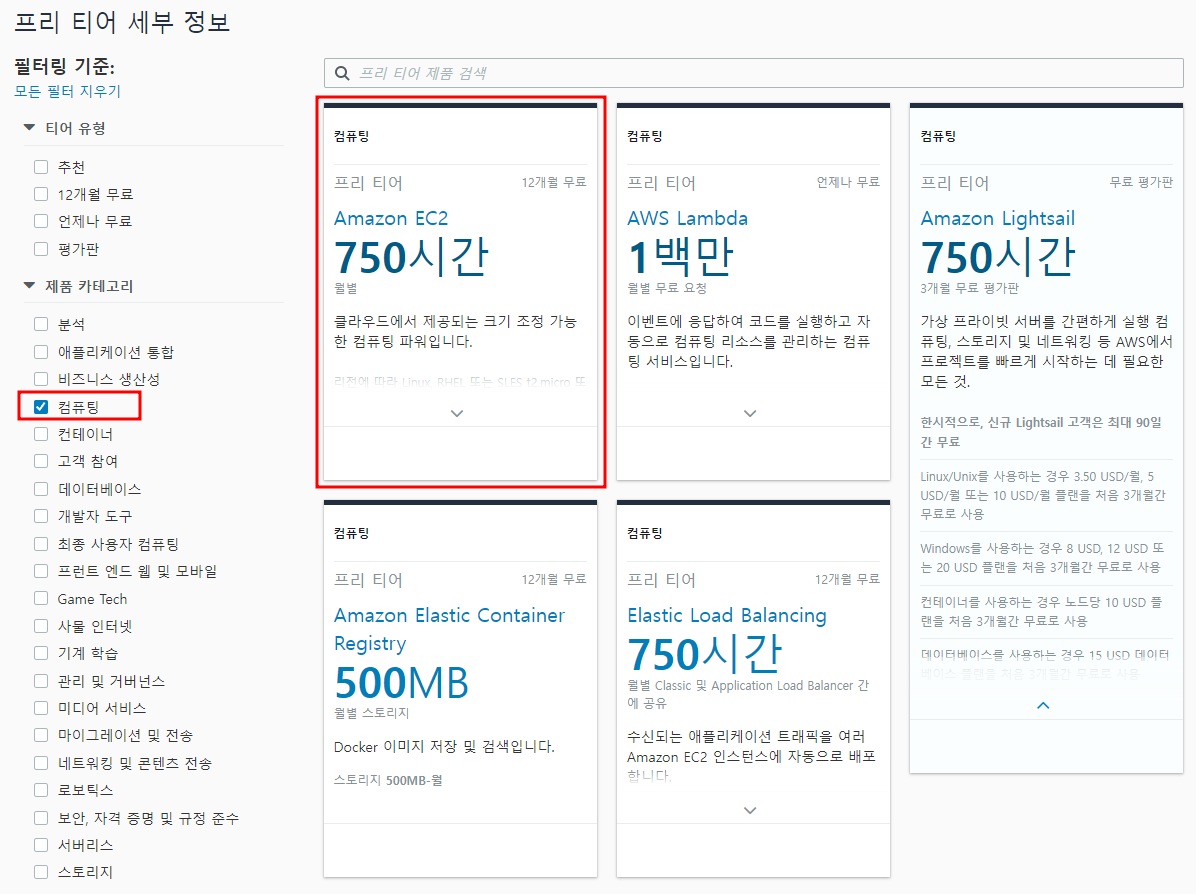Open the Amazon Elastic Container Registry link
The width and height of the screenshot is (1196, 894).
(x=449, y=629)
